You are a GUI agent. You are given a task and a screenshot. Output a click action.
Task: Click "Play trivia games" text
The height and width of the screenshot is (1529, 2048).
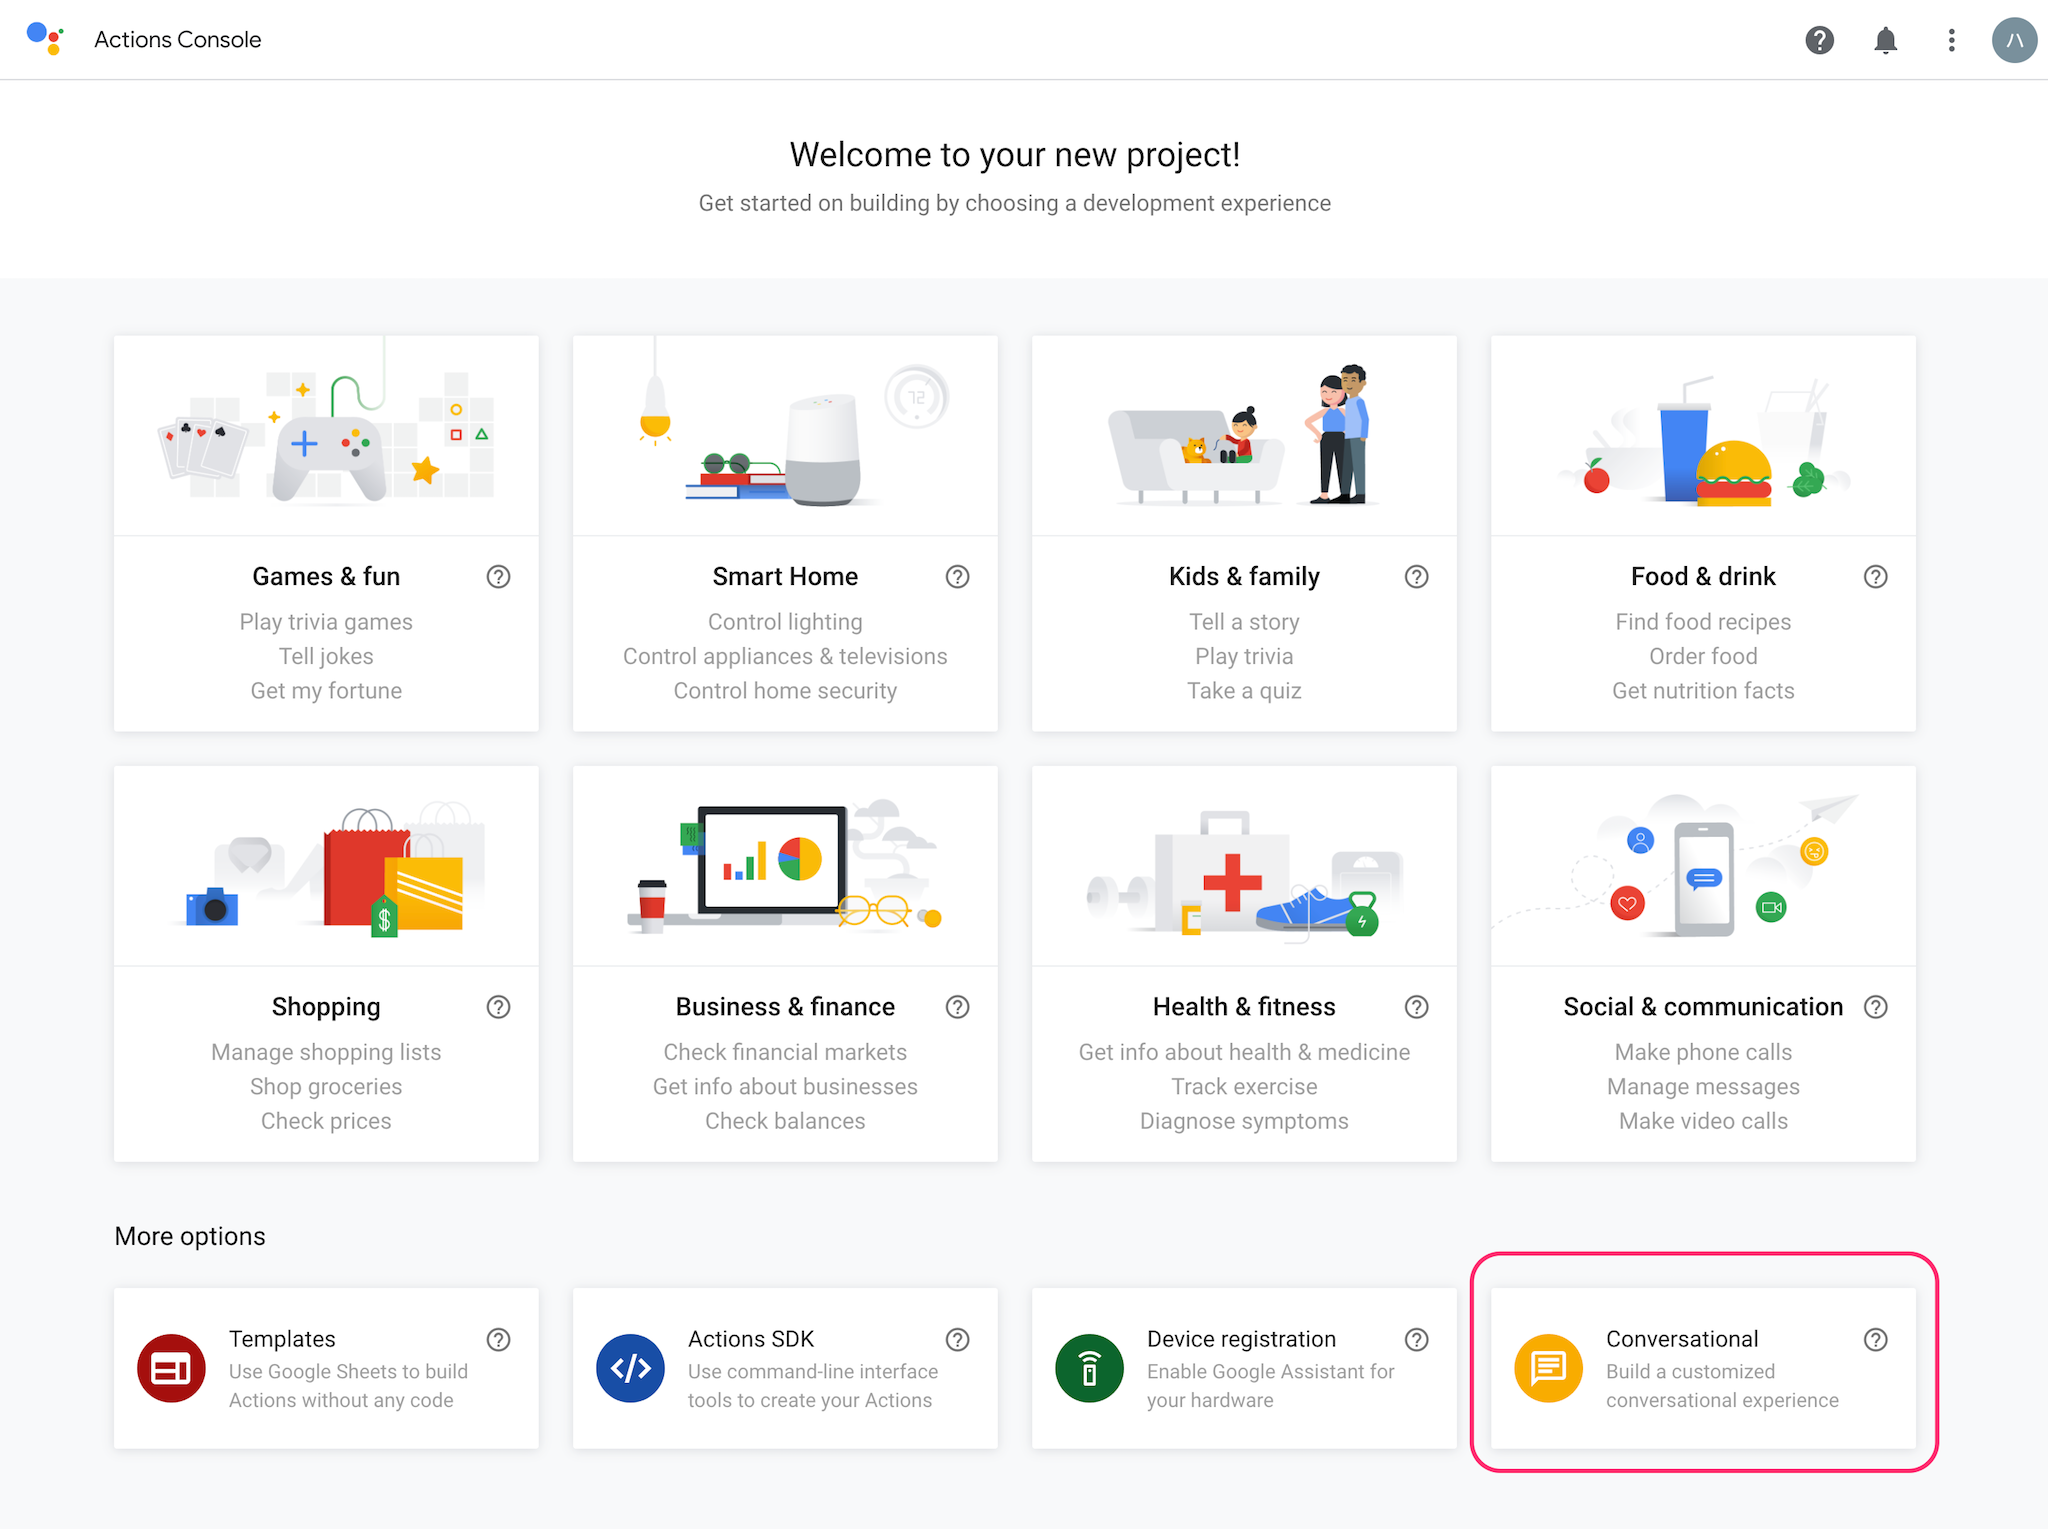(x=326, y=622)
